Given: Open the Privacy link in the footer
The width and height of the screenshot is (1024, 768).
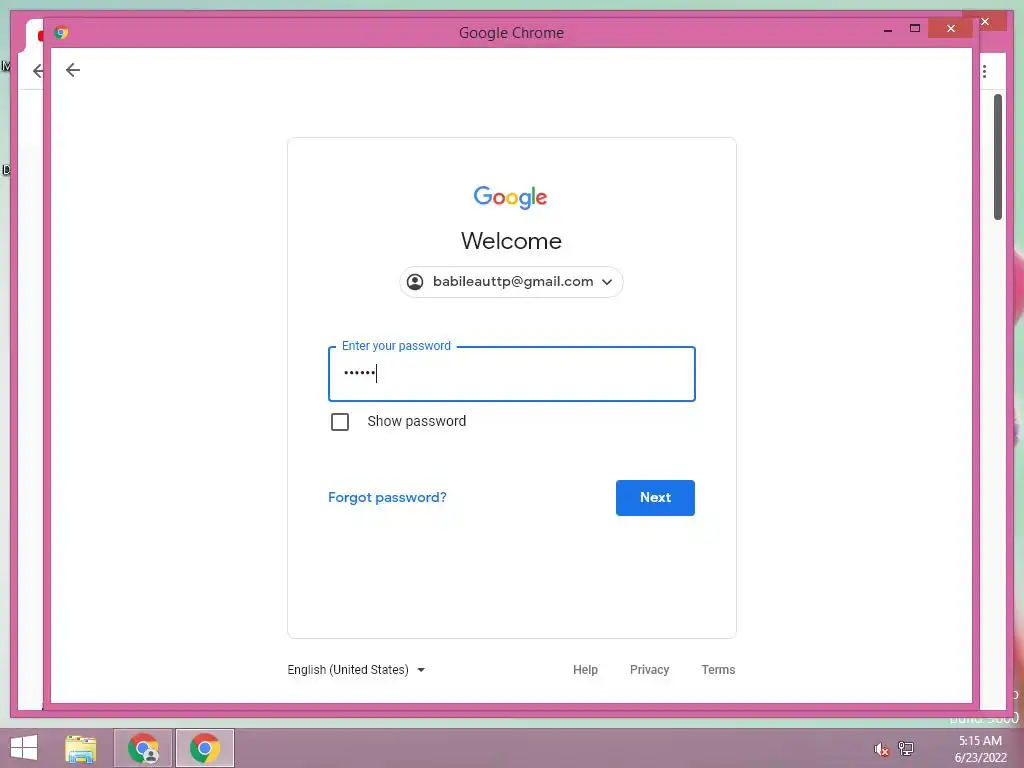Looking at the screenshot, I should point(649,670).
